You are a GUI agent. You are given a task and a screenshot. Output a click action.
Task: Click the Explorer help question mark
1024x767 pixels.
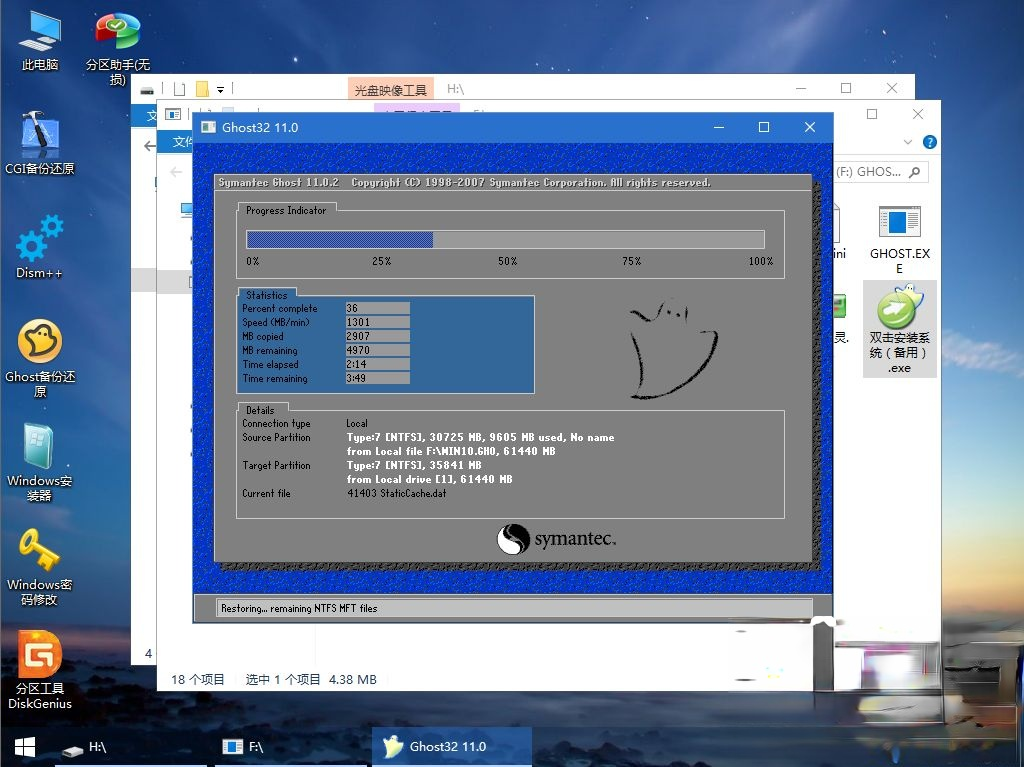[x=929, y=142]
